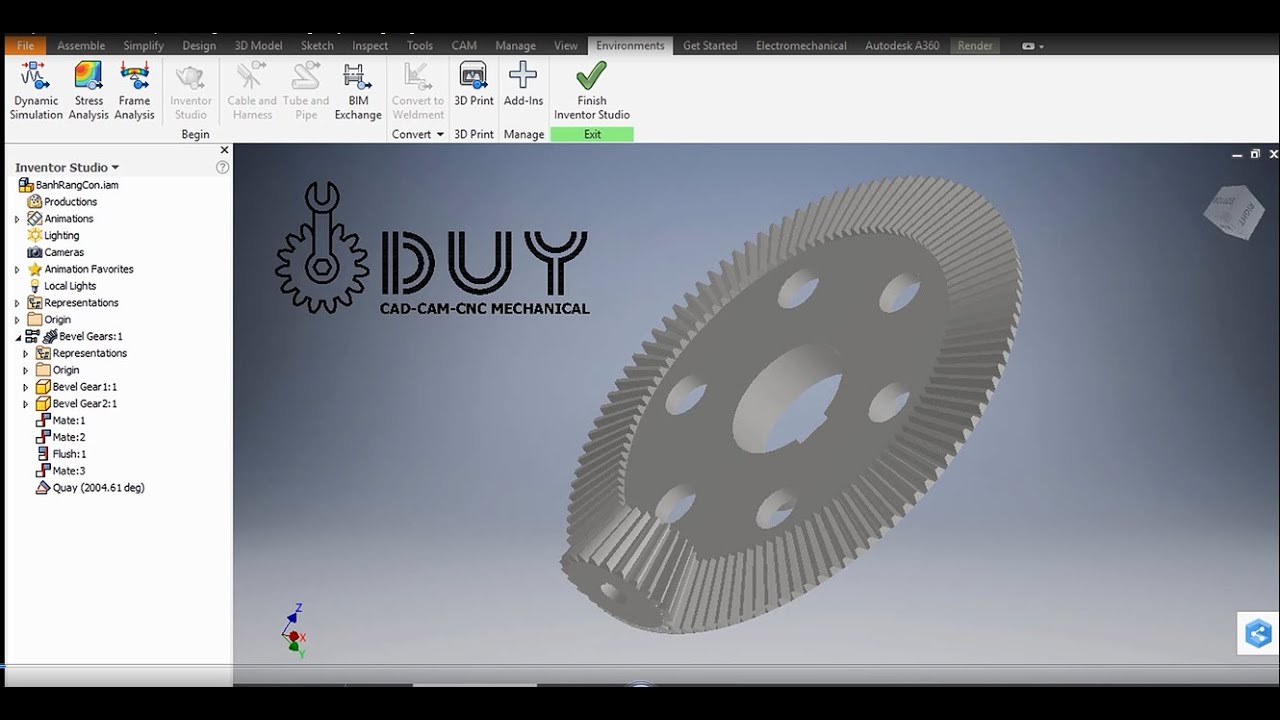The width and height of the screenshot is (1280, 720).
Task: Launch BIM Exchange tool
Action: click(x=358, y=91)
